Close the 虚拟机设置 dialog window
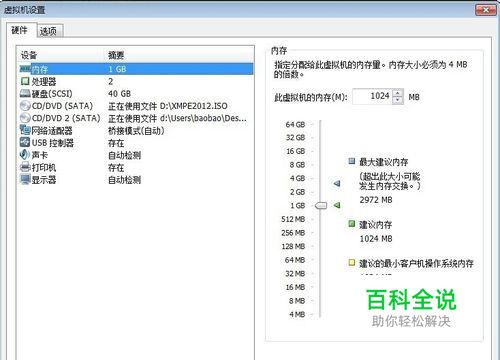Screen dimensions: 500x360 click(x=485, y=10)
